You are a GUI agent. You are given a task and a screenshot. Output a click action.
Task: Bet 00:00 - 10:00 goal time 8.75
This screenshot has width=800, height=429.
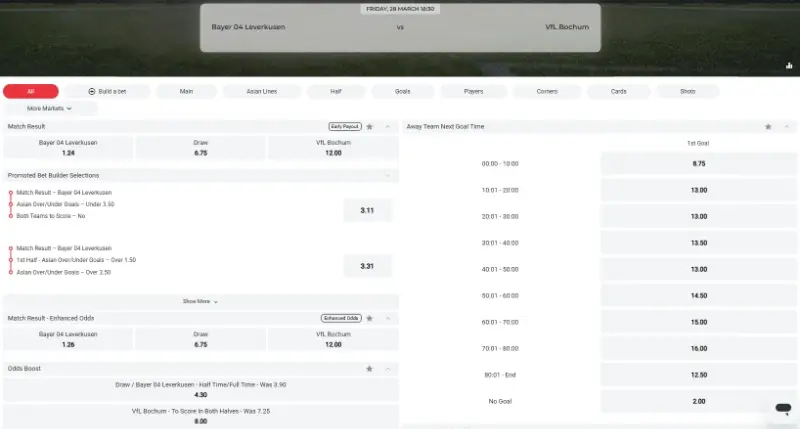[x=698, y=164]
